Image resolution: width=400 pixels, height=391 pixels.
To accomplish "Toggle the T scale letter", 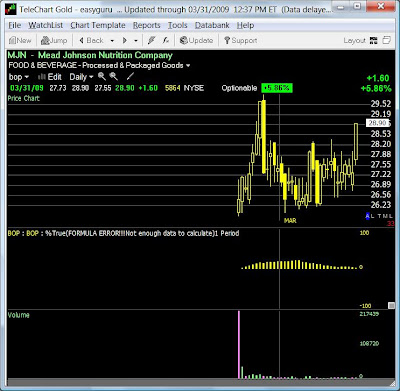I will point(380,216).
